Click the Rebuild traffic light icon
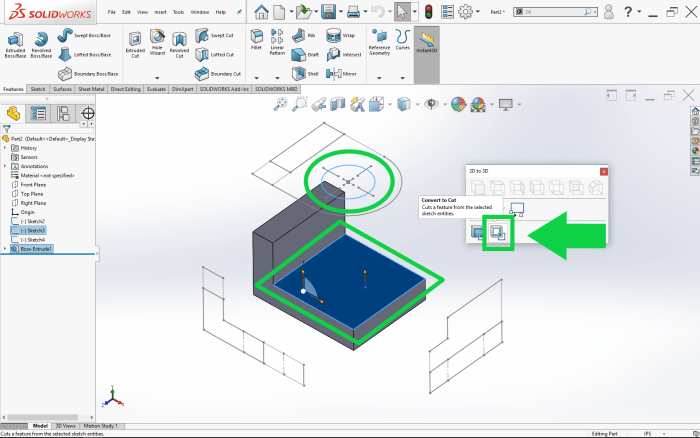The image size is (700, 438). (x=429, y=12)
